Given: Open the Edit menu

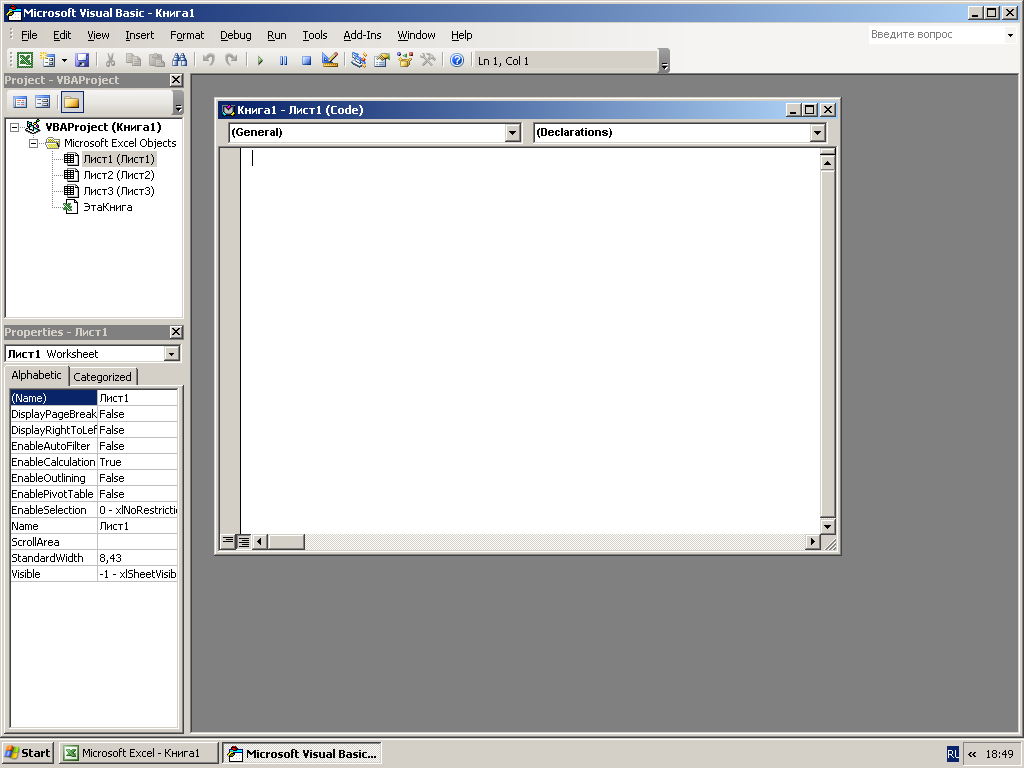Looking at the screenshot, I should click(62, 35).
